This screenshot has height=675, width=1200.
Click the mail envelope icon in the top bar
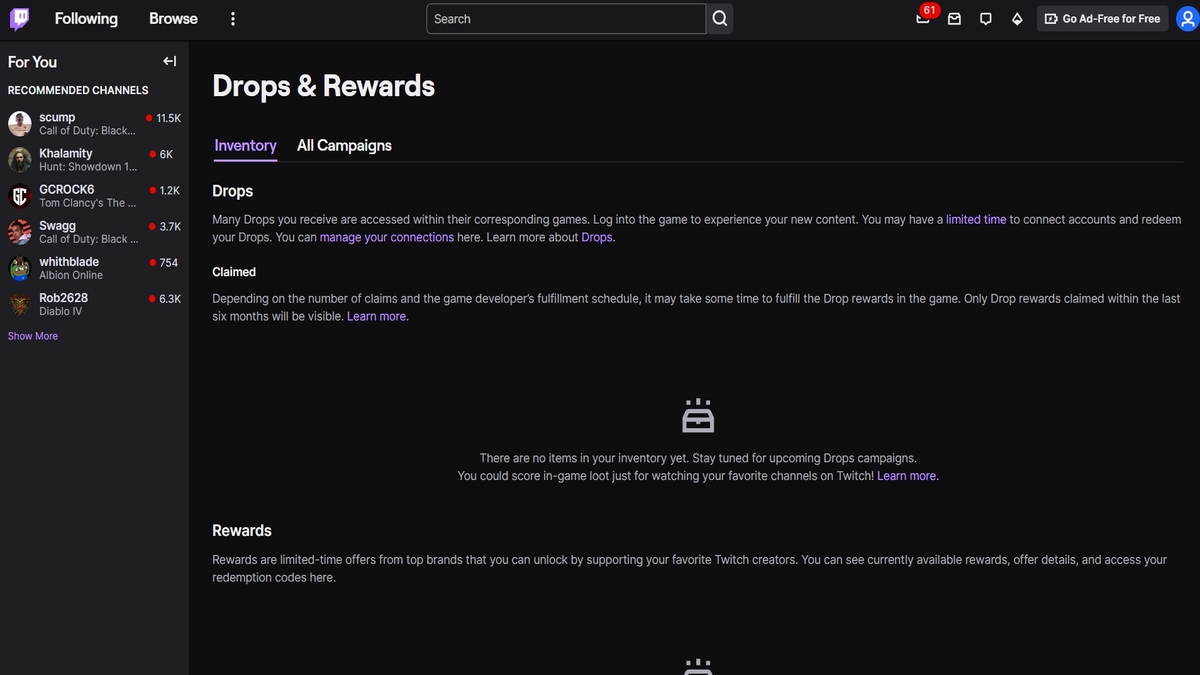[x=954, y=19]
